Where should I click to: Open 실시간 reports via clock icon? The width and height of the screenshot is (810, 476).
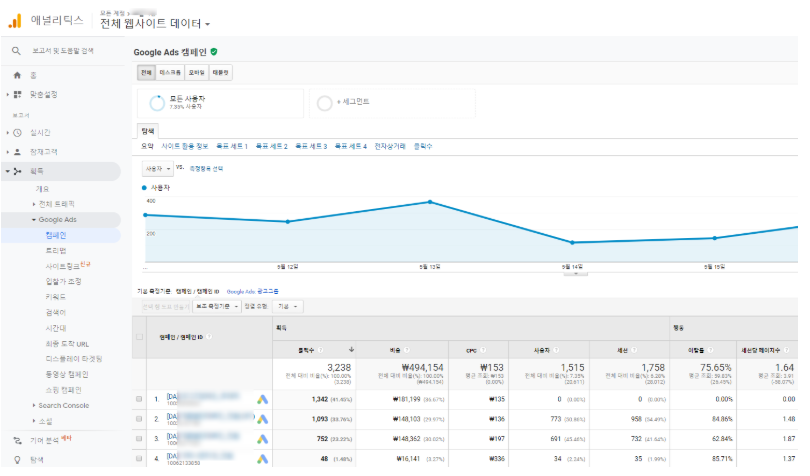pos(18,133)
